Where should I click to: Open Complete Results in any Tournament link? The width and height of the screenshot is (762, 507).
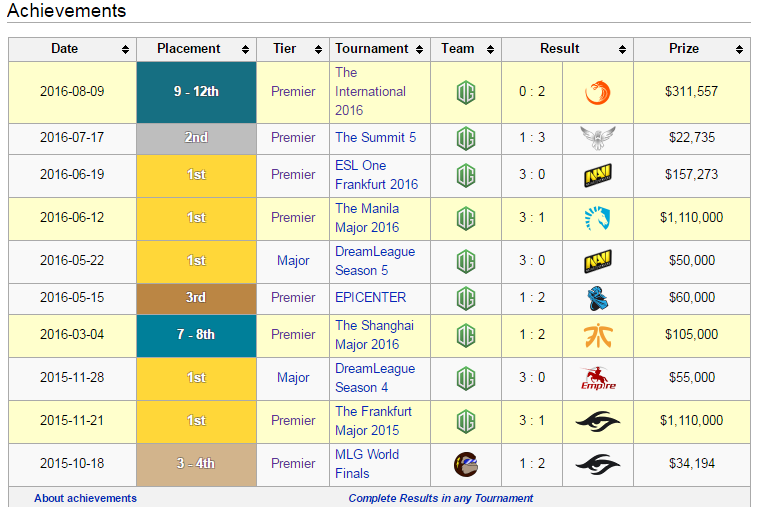[440, 498]
